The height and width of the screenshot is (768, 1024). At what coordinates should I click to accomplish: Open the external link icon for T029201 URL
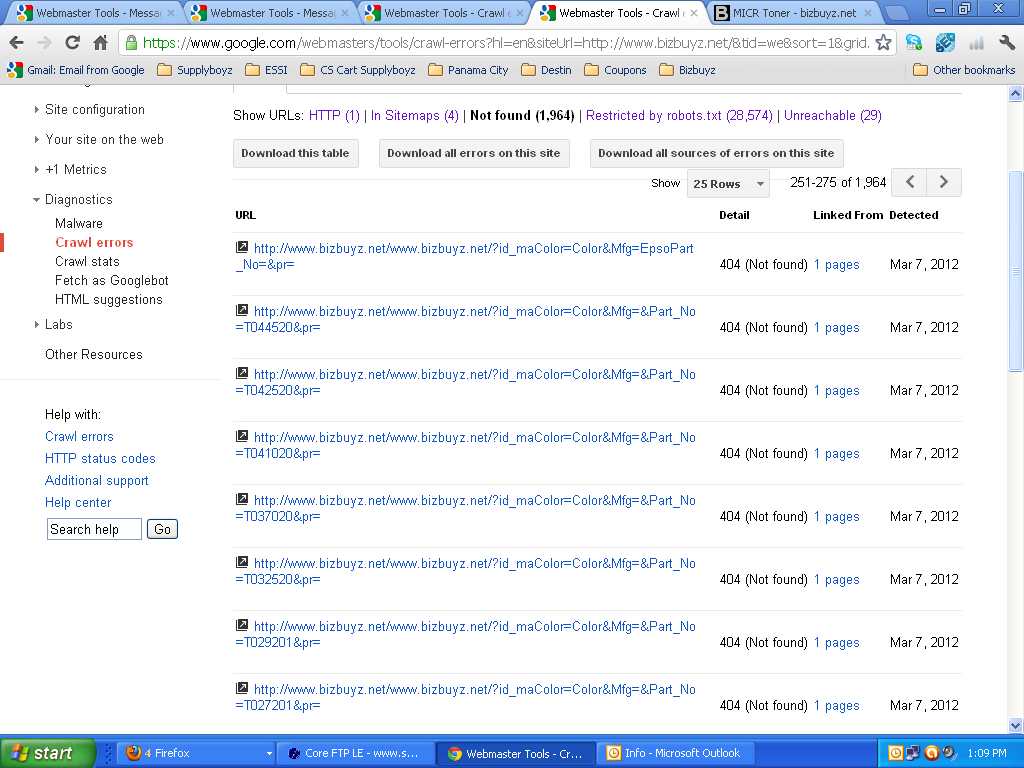coord(242,625)
